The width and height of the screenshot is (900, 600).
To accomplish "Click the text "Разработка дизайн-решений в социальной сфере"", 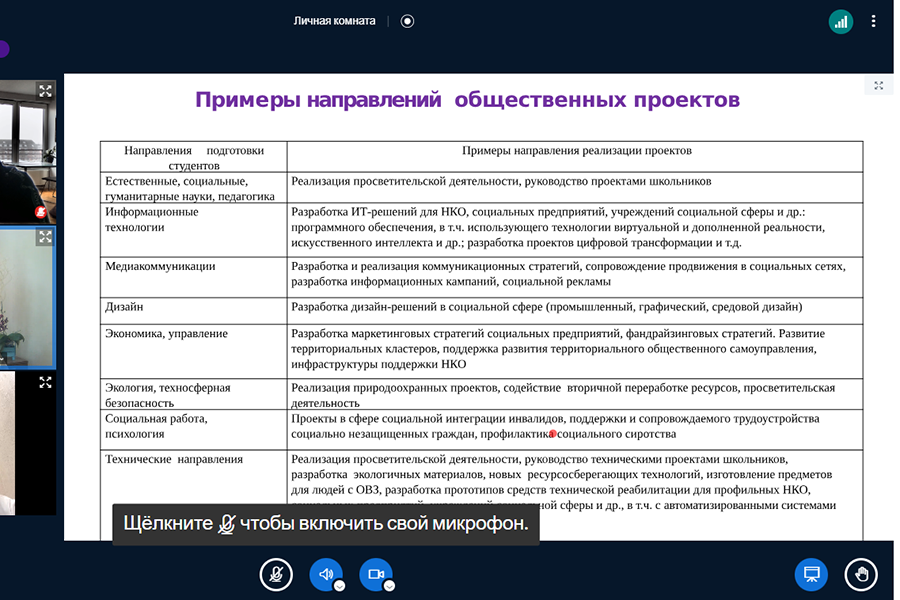I will [x=417, y=307].
